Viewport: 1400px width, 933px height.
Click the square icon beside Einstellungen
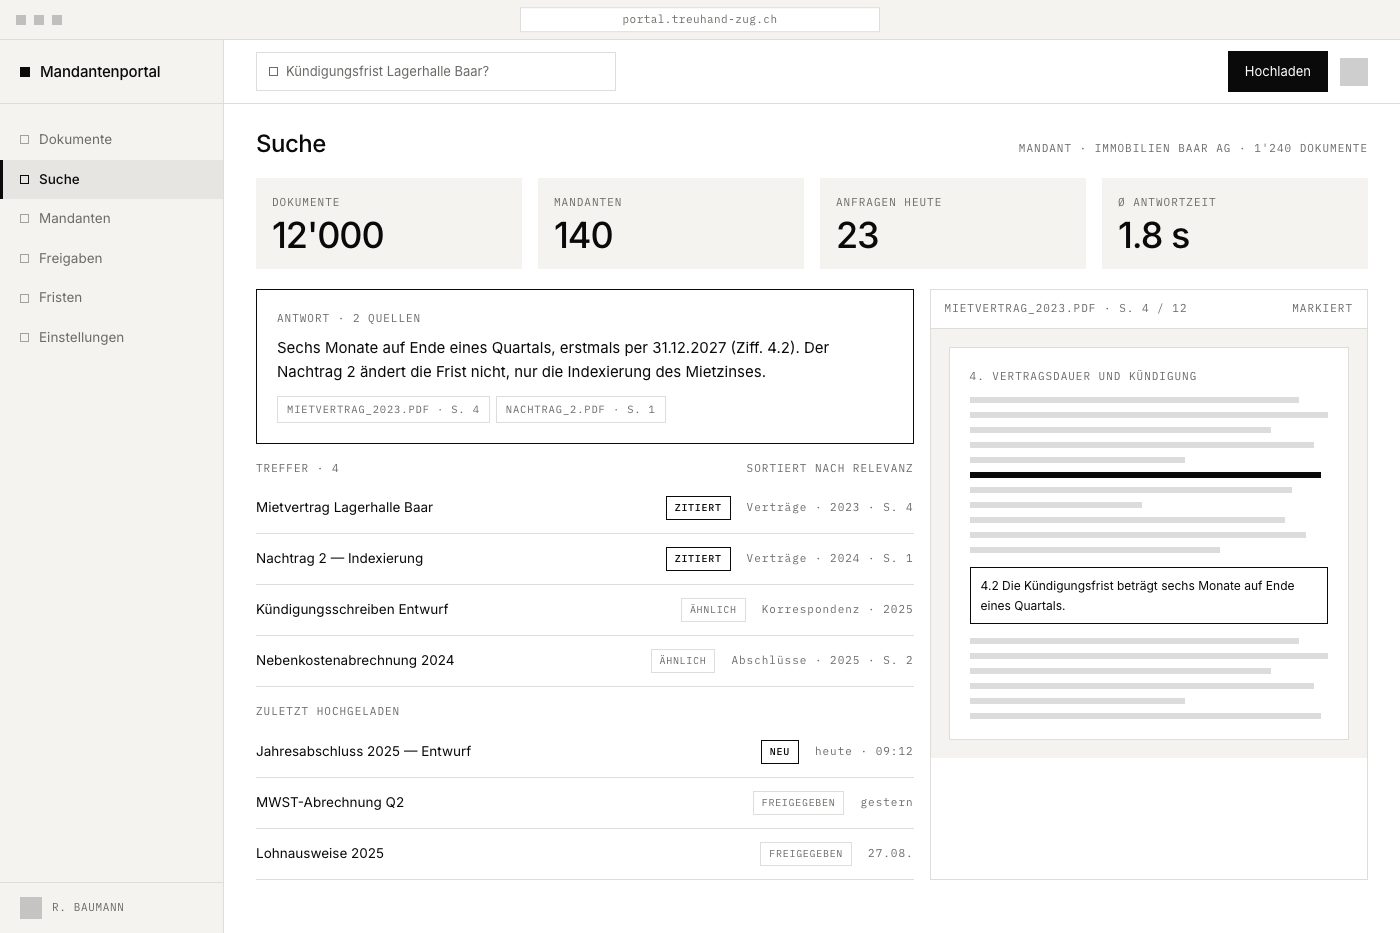25,337
